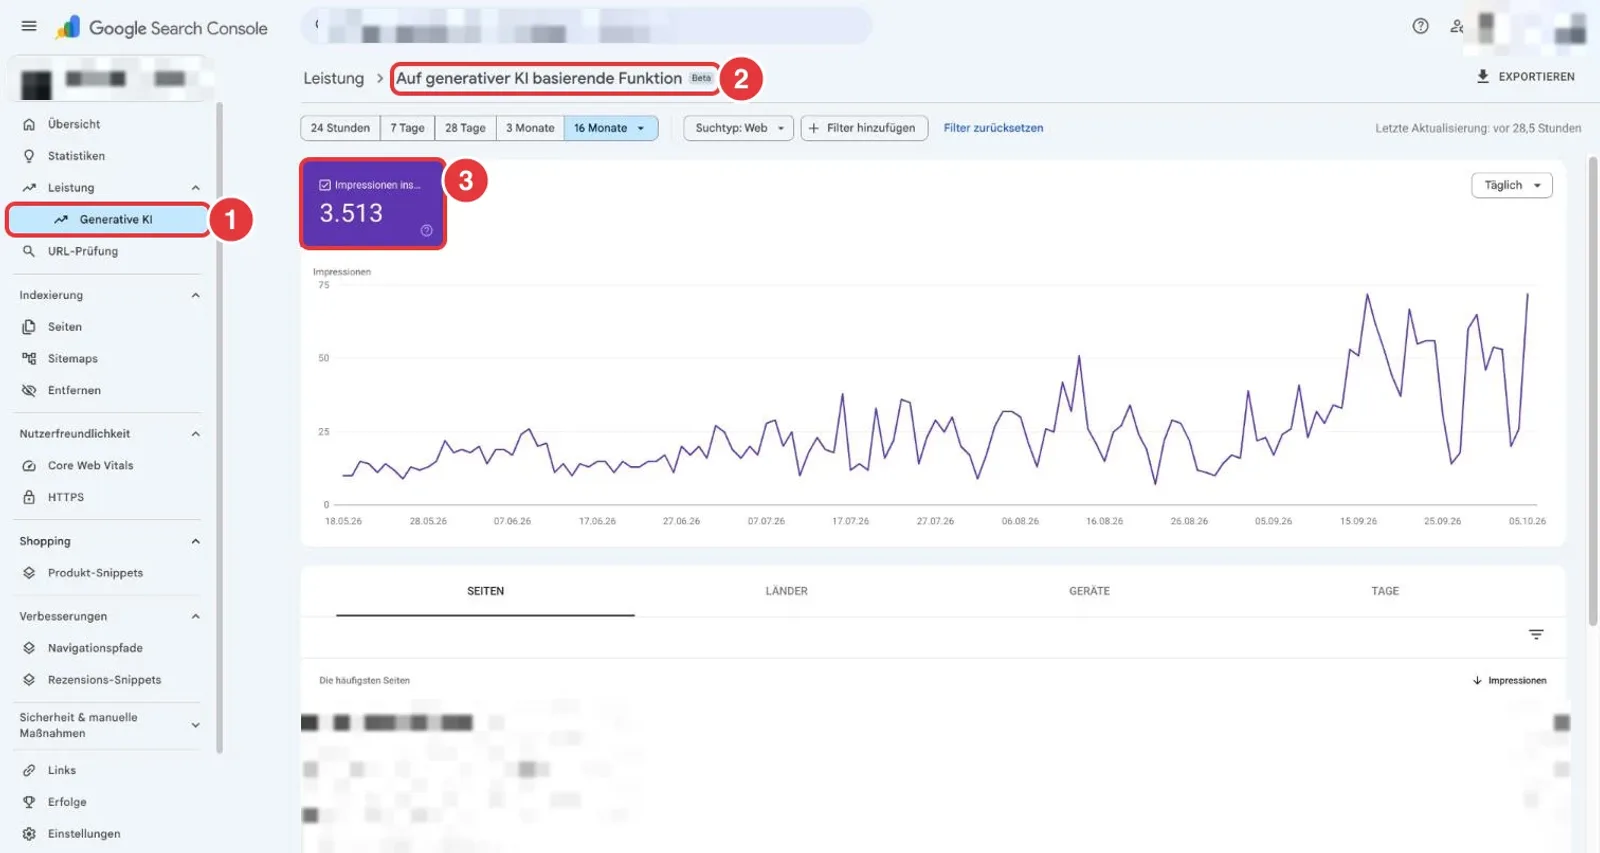The image size is (1600, 853).
Task: Click the sidebar vertical scrollbar
Action: click(x=219, y=428)
